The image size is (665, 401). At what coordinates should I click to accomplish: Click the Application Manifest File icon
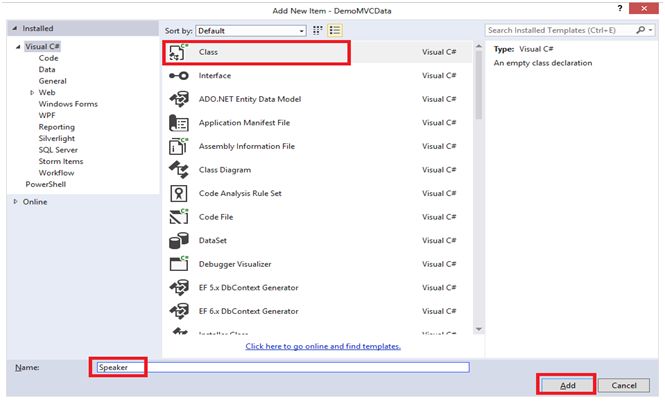tap(179, 123)
